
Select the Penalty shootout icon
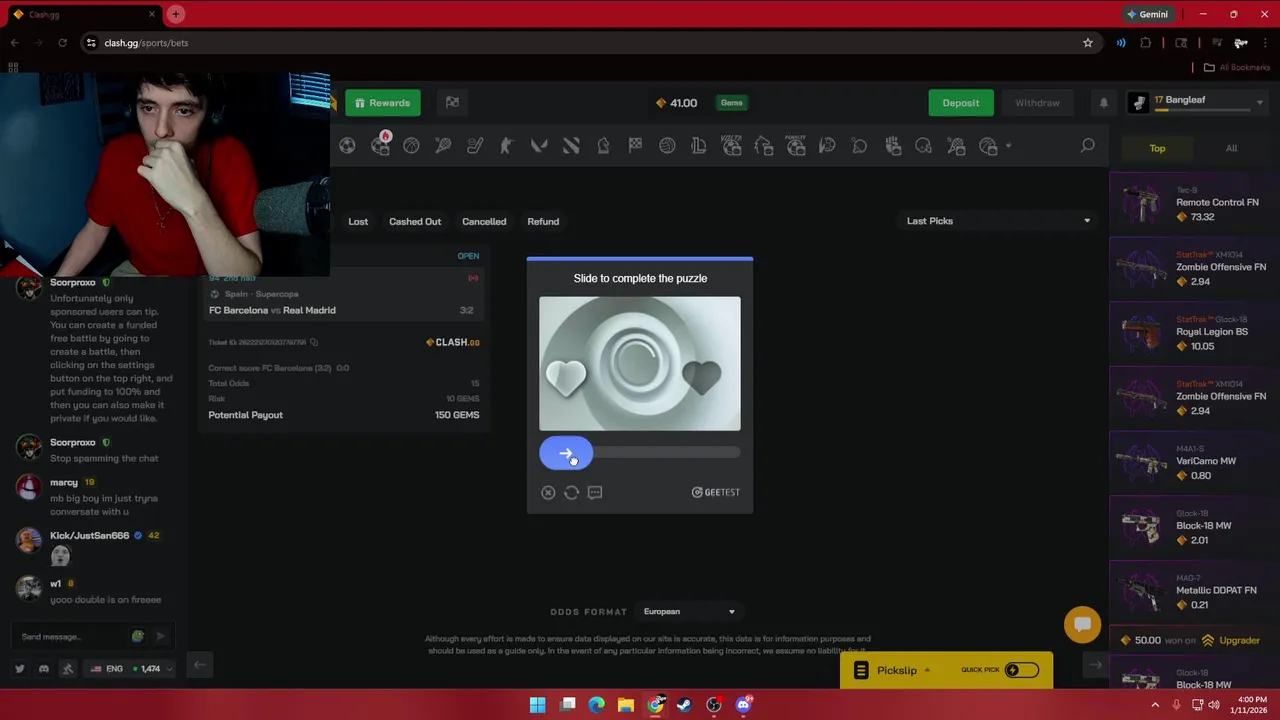coord(796,146)
